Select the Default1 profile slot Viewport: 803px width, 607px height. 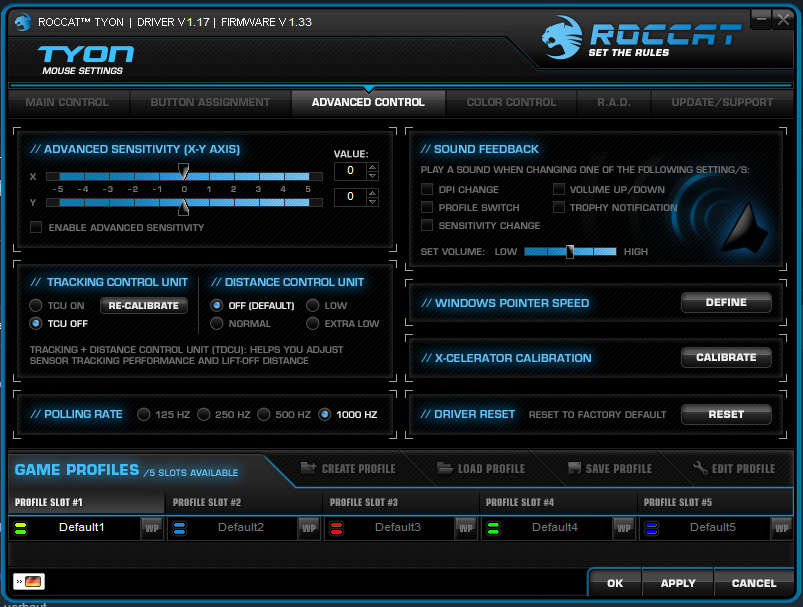81,528
